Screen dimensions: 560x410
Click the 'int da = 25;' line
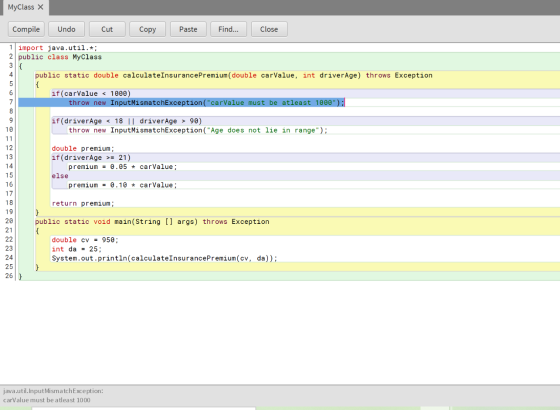point(76,249)
